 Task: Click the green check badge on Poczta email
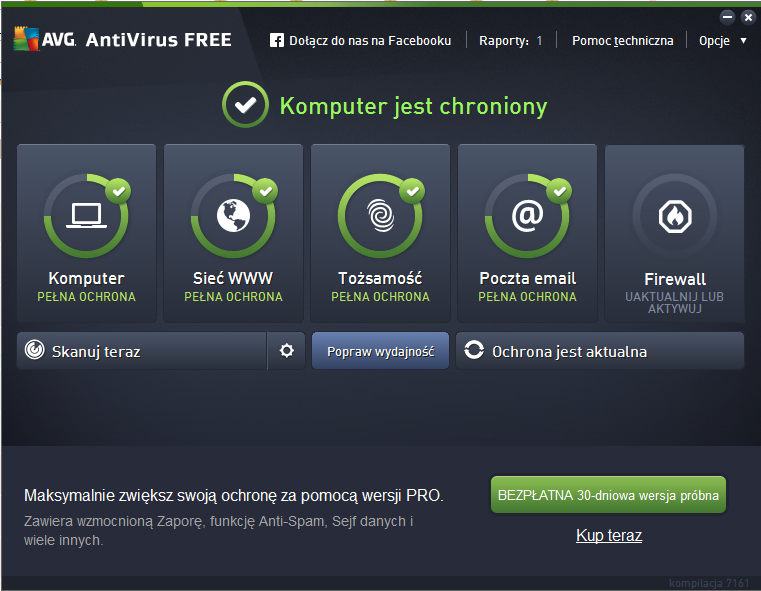coord(560,191)
